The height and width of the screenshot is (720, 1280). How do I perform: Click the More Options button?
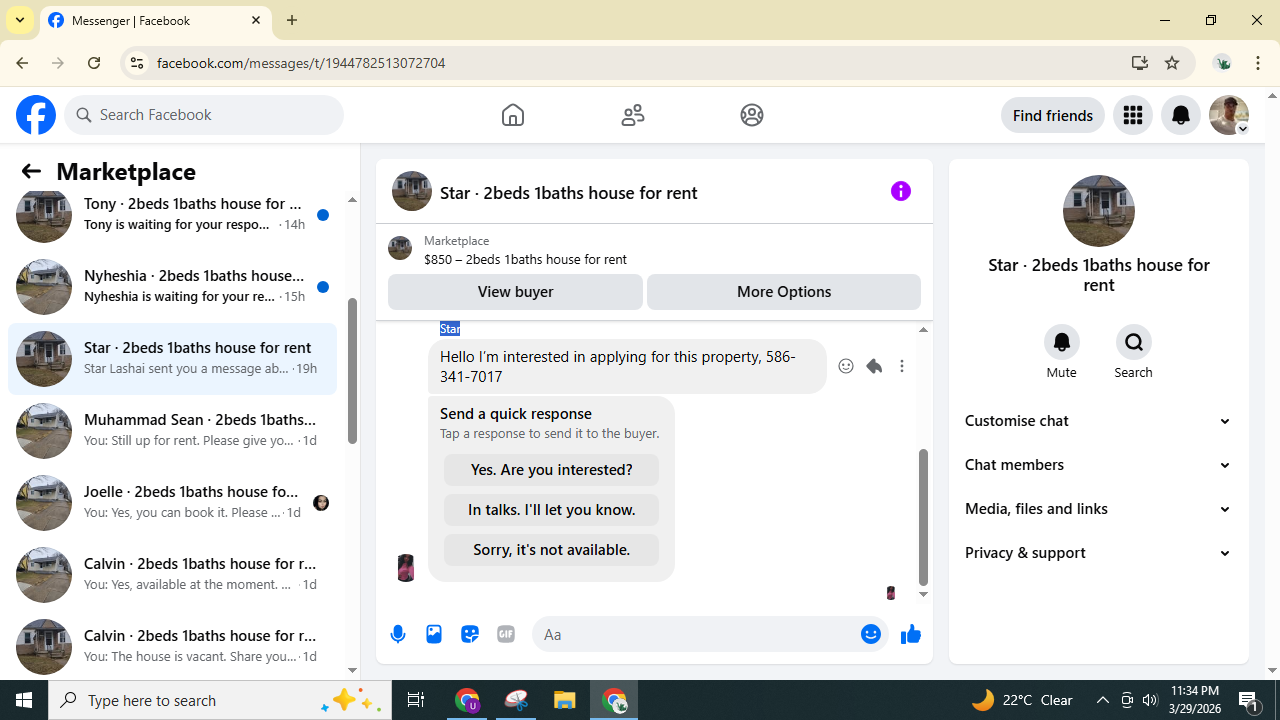[784, 292]
